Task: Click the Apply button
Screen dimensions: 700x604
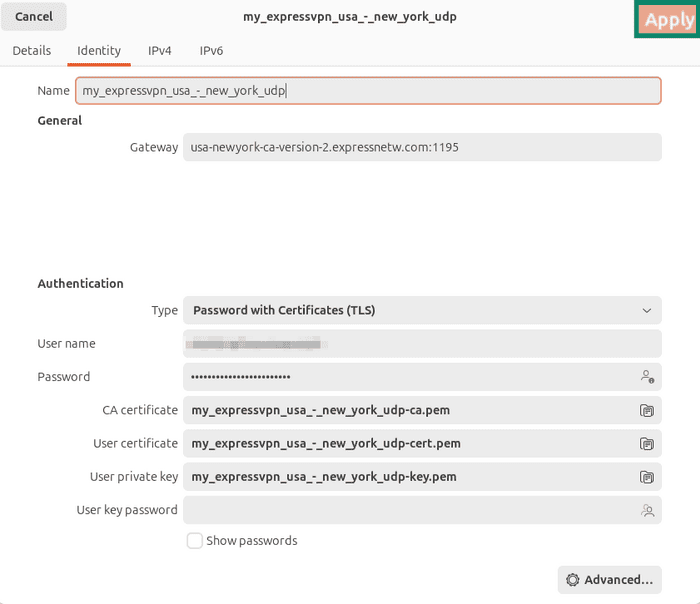Action: pyautogui.click(x=668, y=20)
